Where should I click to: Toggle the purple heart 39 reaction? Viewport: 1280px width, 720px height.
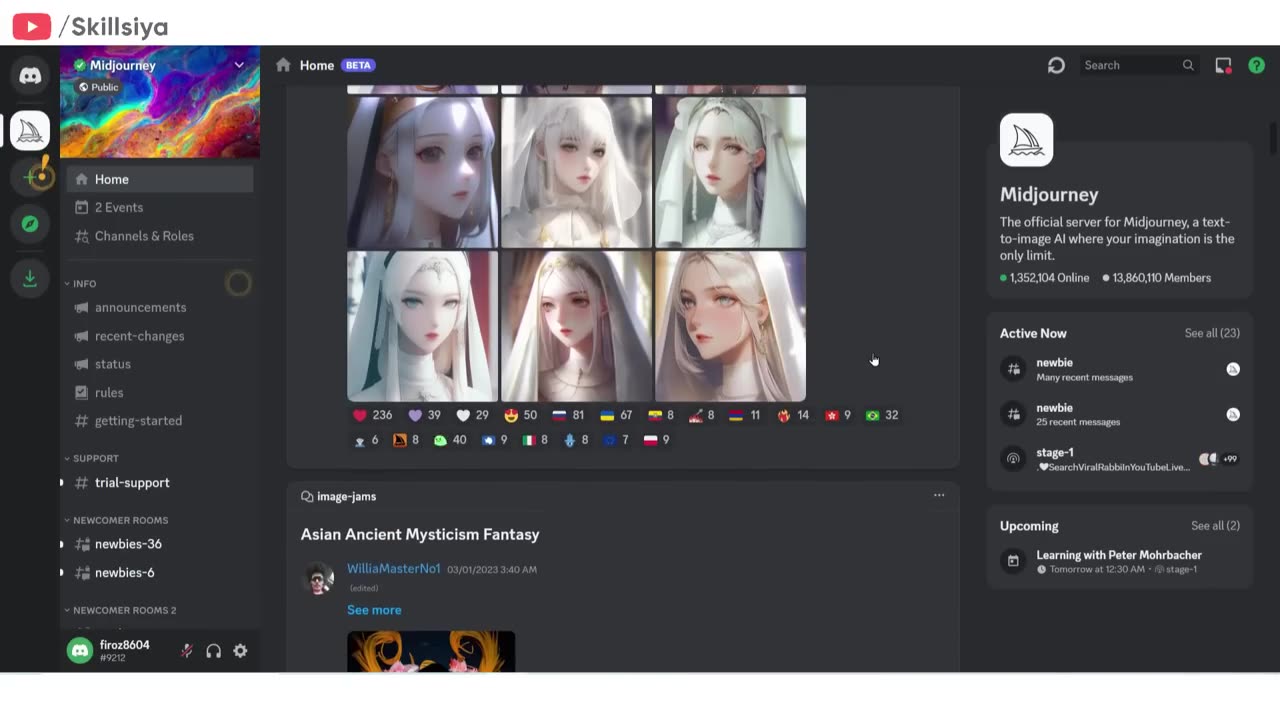click(425, 415)
